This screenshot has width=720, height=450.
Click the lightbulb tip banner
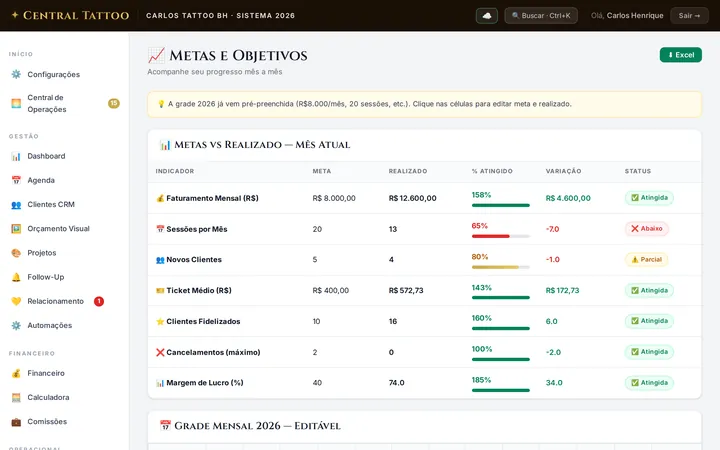point(424,104)
